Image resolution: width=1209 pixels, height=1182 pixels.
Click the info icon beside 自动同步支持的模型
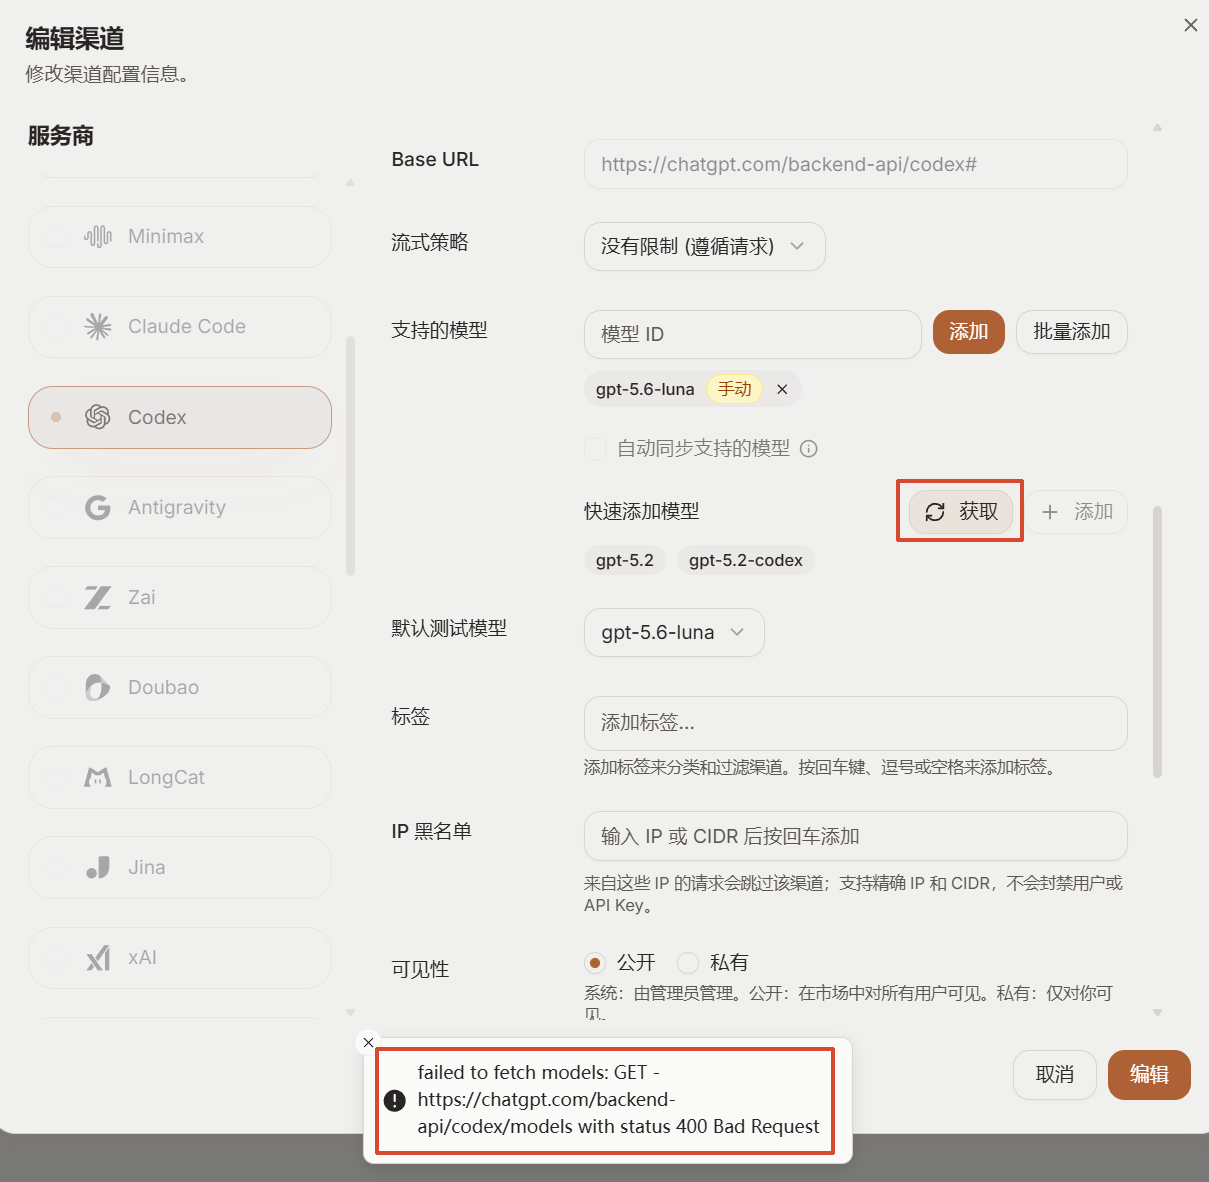coord(809,449)
